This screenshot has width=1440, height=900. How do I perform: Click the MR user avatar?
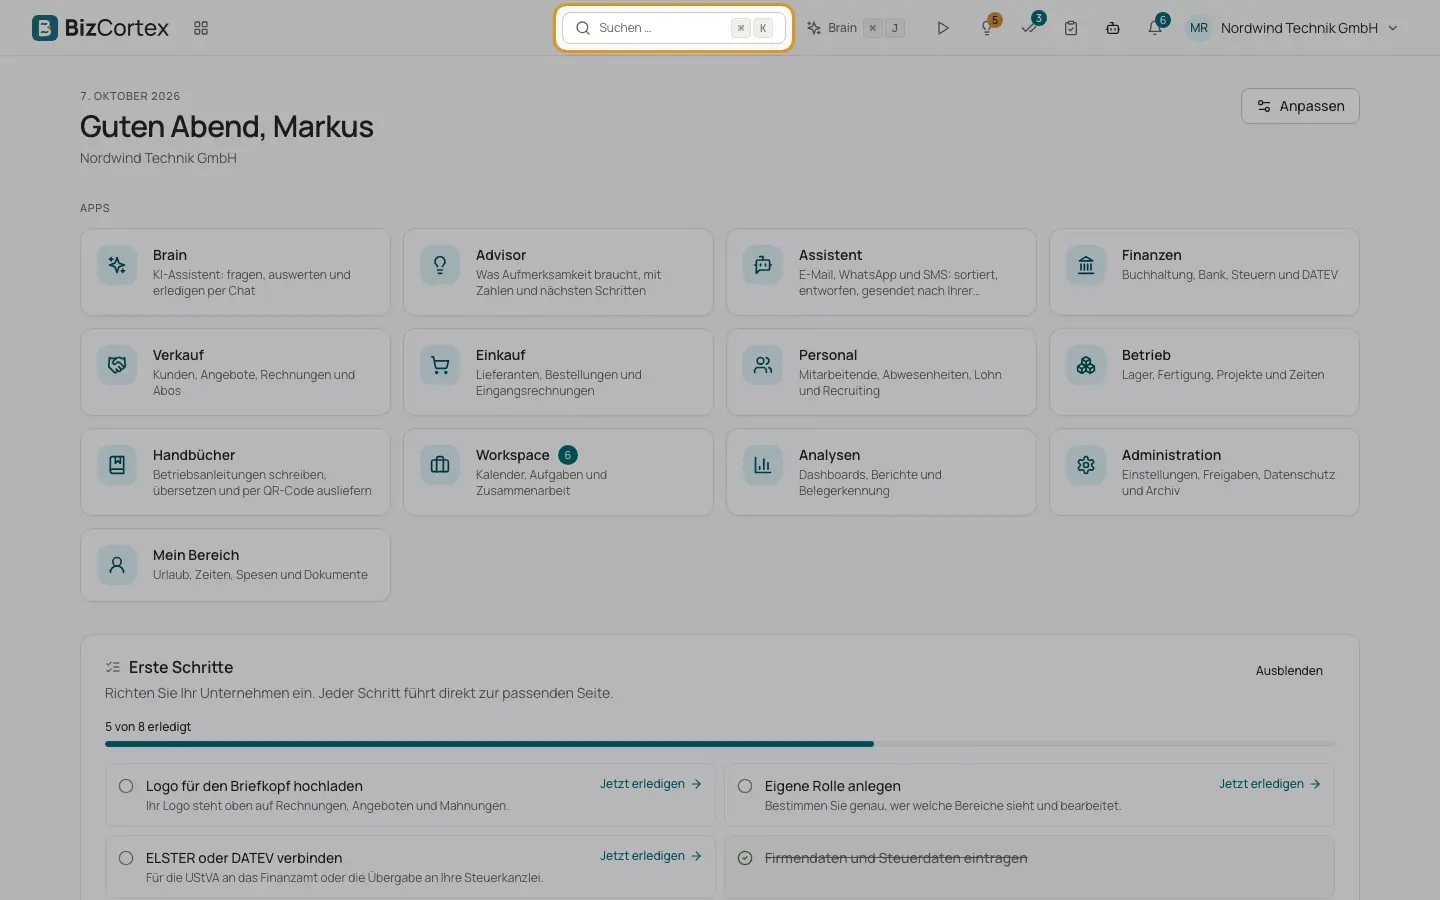(x=1198, y=28)
